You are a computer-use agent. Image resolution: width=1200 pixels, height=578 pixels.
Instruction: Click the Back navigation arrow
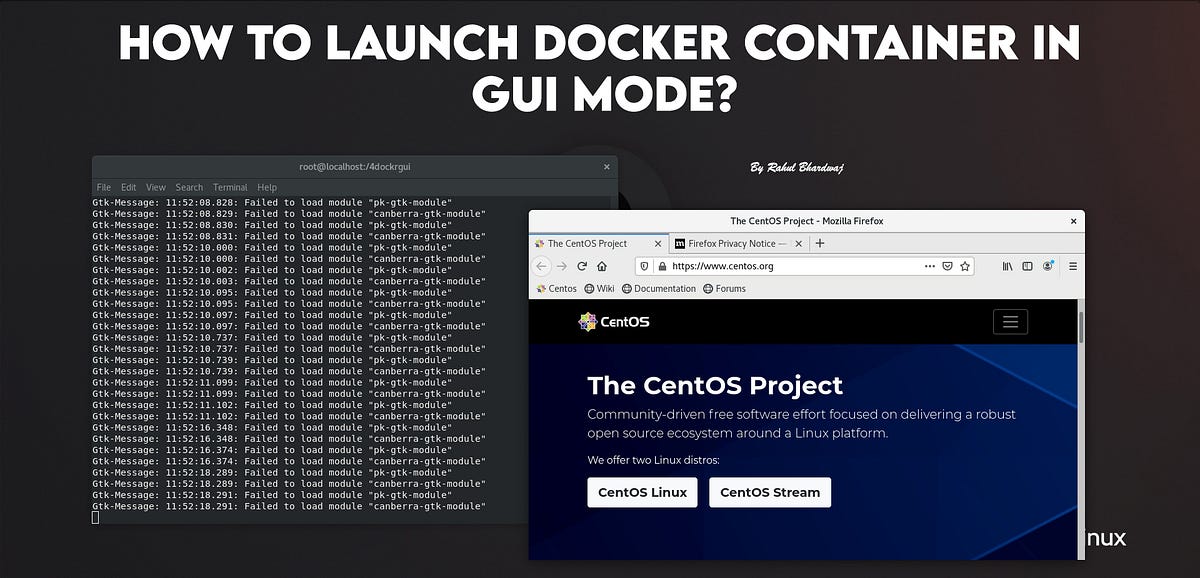(x=542, y=265)
